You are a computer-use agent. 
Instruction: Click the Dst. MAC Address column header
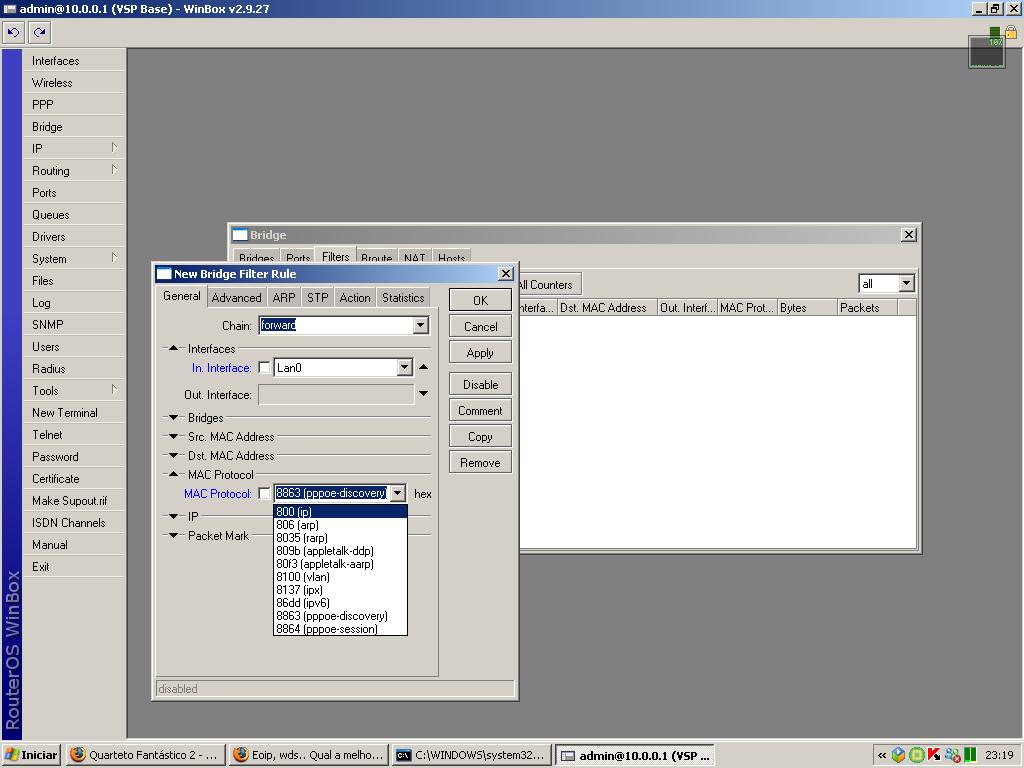click(607, 308)
